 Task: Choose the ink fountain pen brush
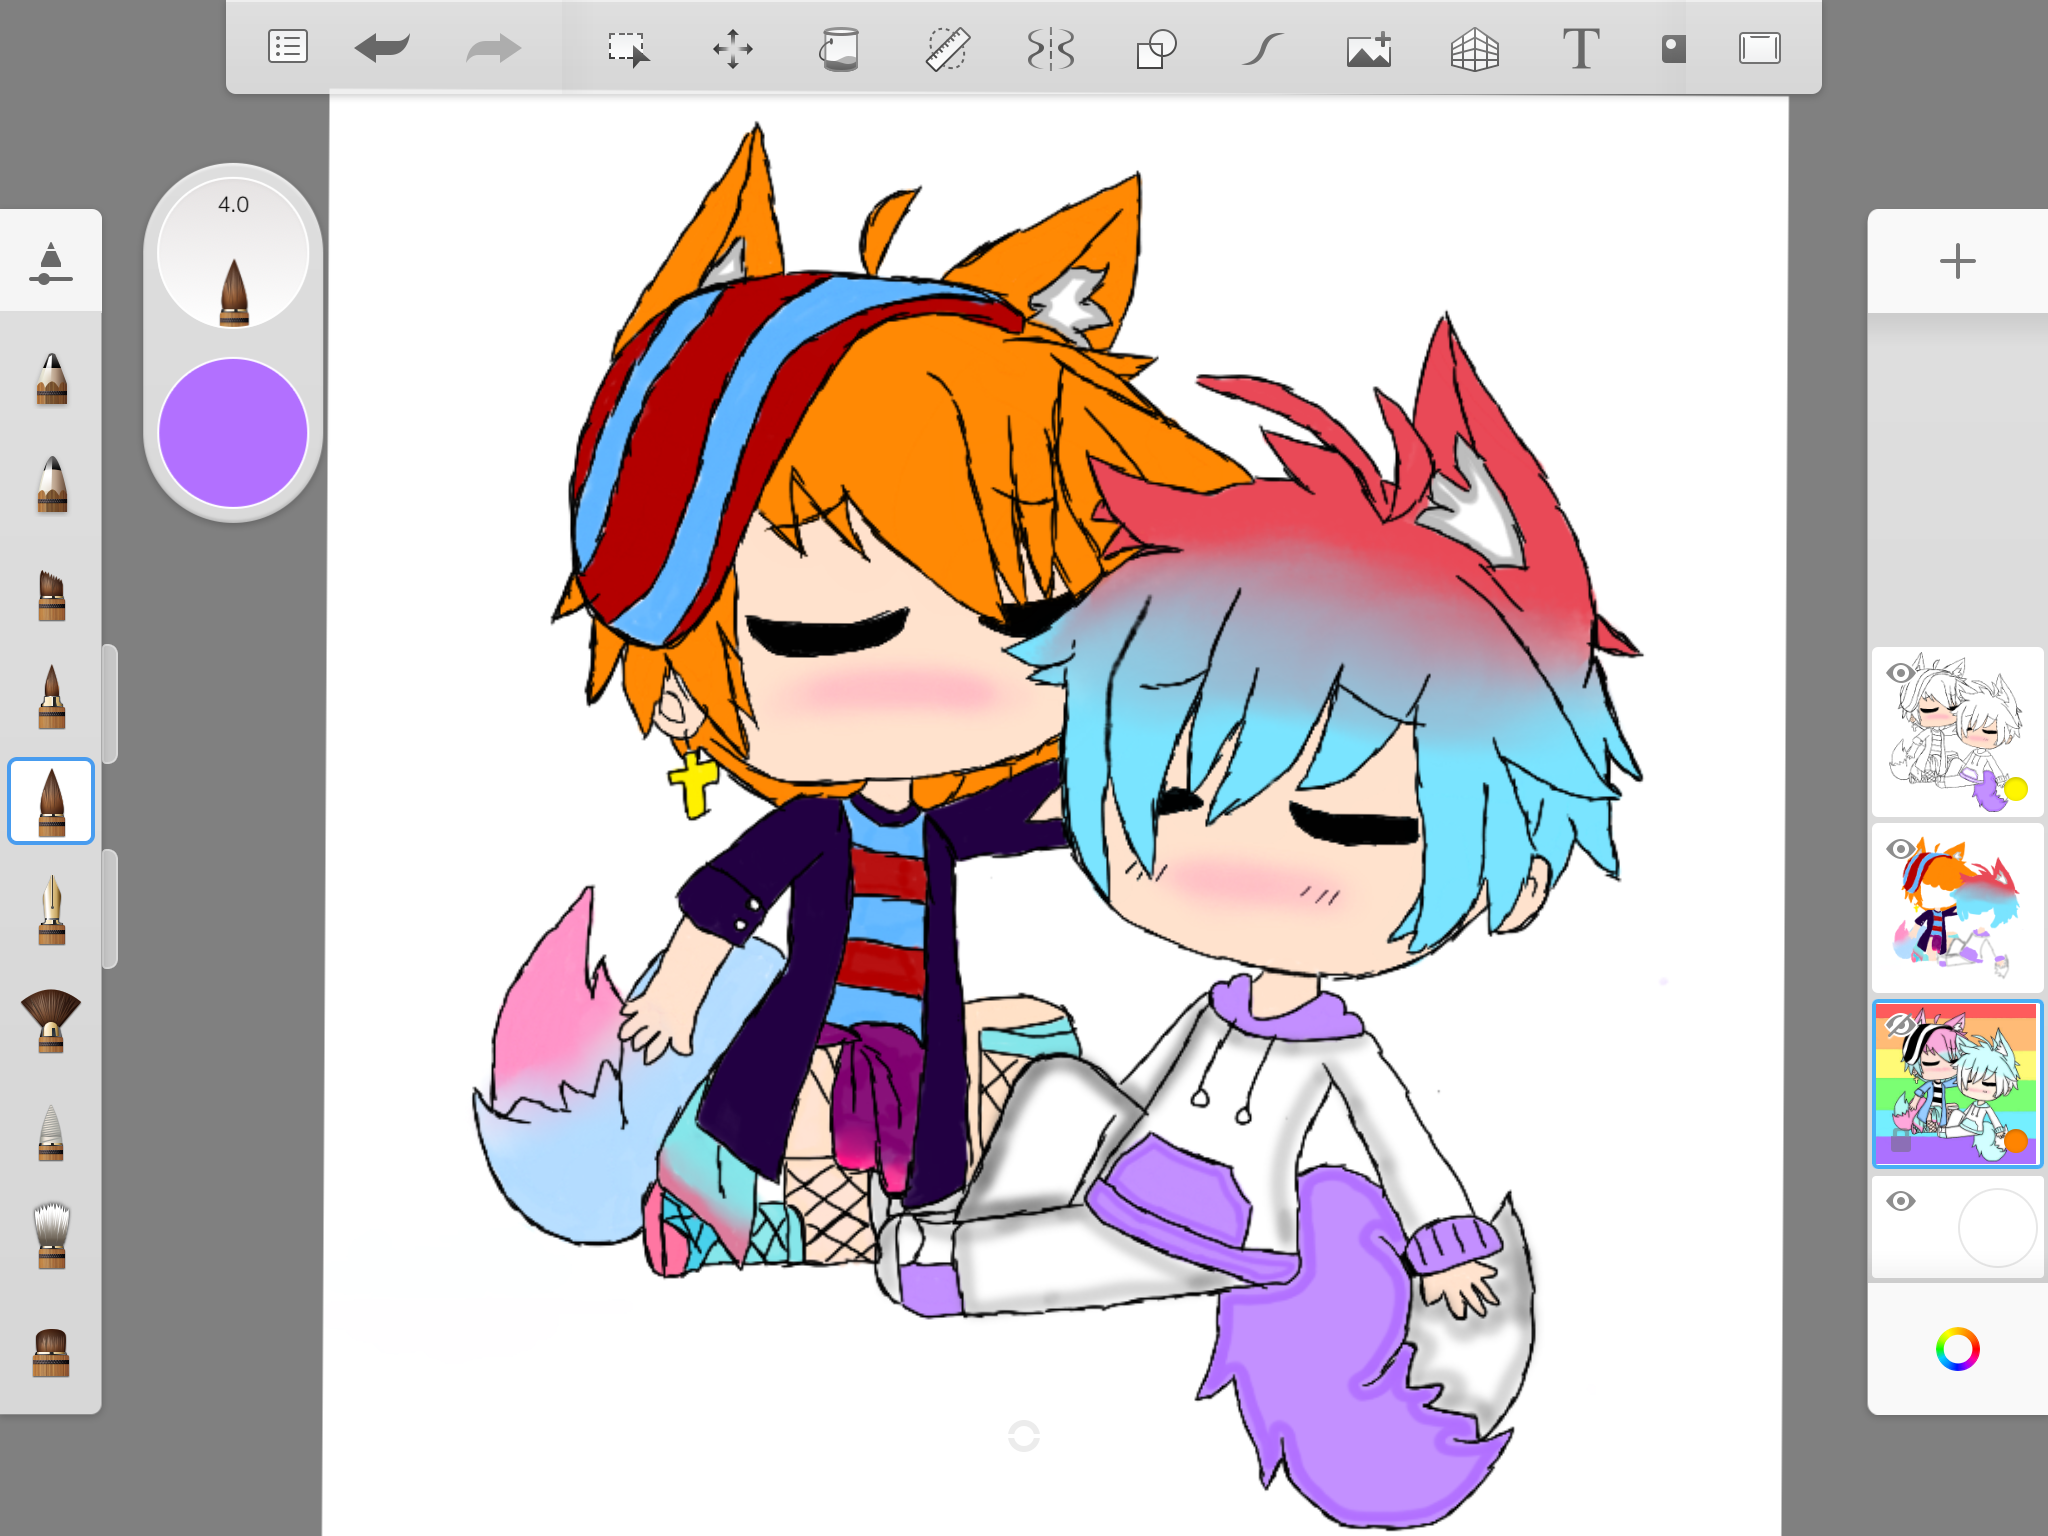[51, 910]
